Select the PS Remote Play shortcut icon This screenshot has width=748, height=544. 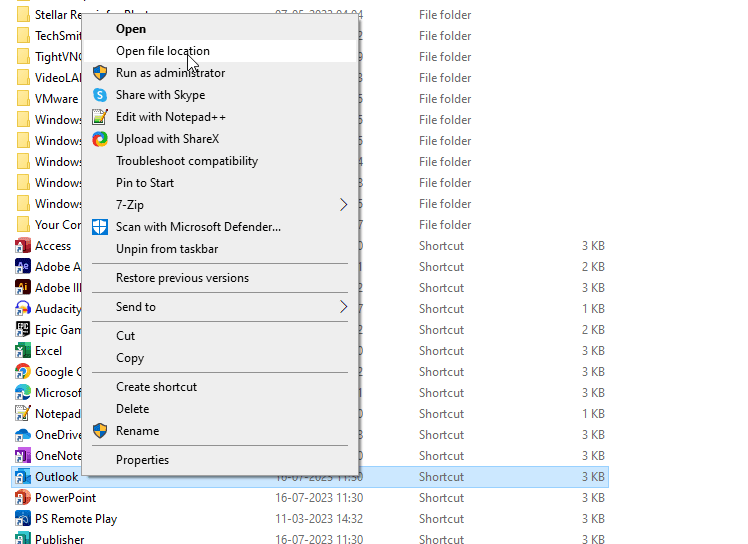[22, 519]
